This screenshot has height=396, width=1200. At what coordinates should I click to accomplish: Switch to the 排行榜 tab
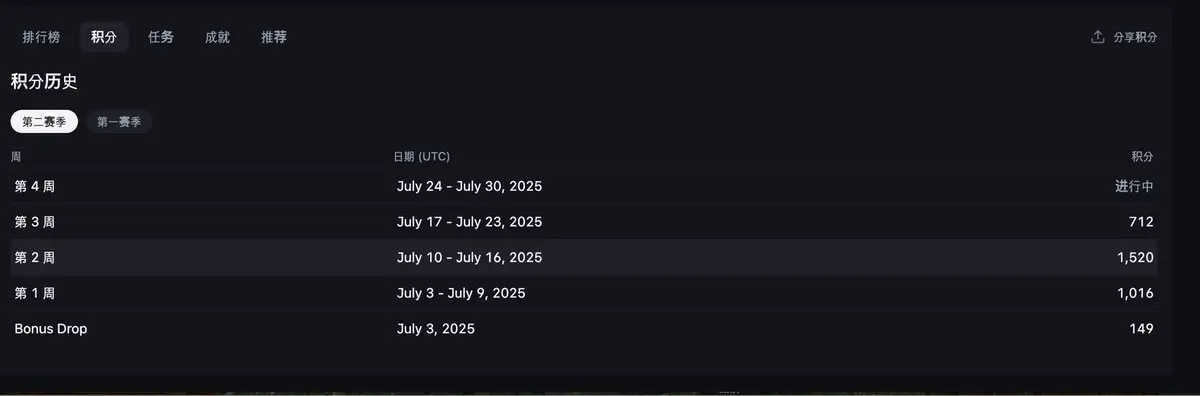(42, 37)
